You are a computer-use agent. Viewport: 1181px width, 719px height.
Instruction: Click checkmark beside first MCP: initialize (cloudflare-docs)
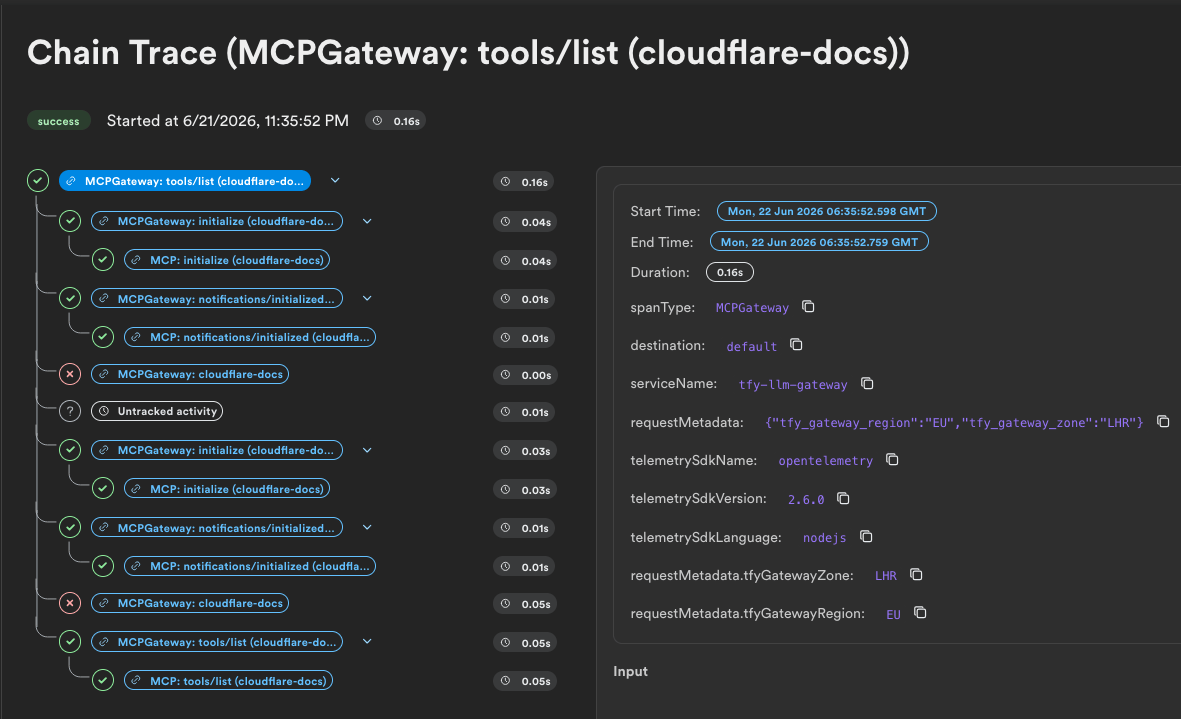tap(102, 260)
